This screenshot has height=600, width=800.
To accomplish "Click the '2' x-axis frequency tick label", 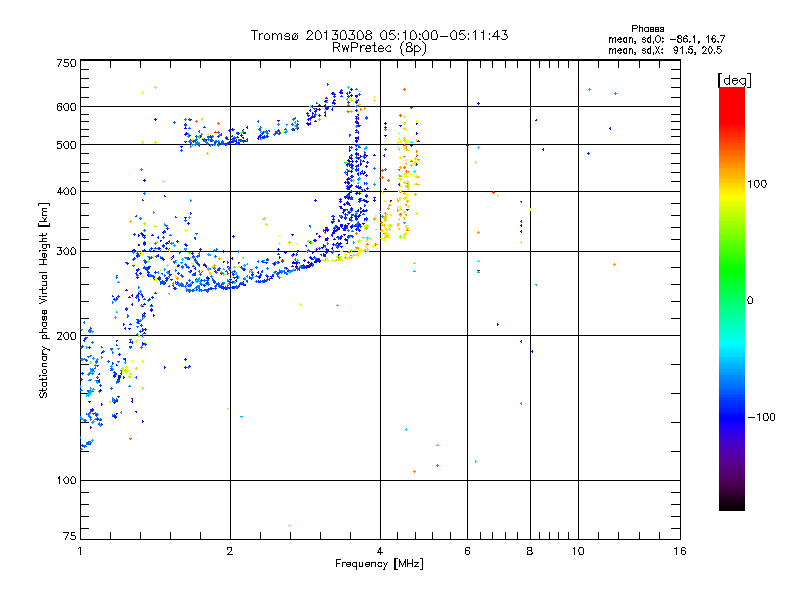I will [230, 551].
